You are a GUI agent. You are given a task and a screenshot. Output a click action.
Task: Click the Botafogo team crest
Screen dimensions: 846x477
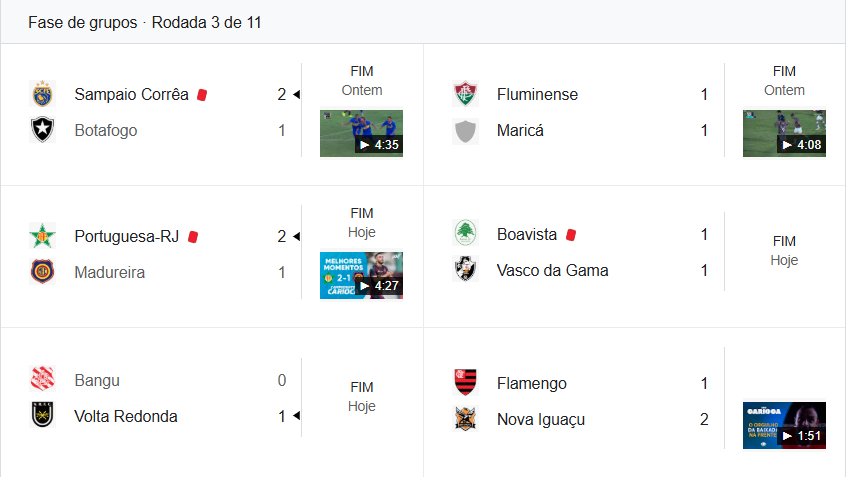pyautogui.click(x=42, y=130)
